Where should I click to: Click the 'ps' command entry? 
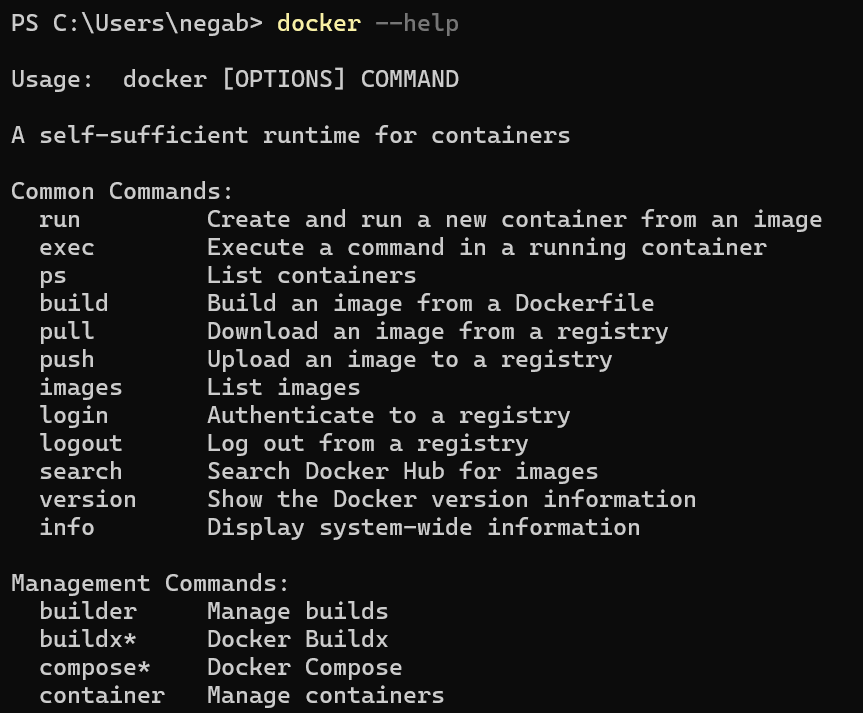53,276
